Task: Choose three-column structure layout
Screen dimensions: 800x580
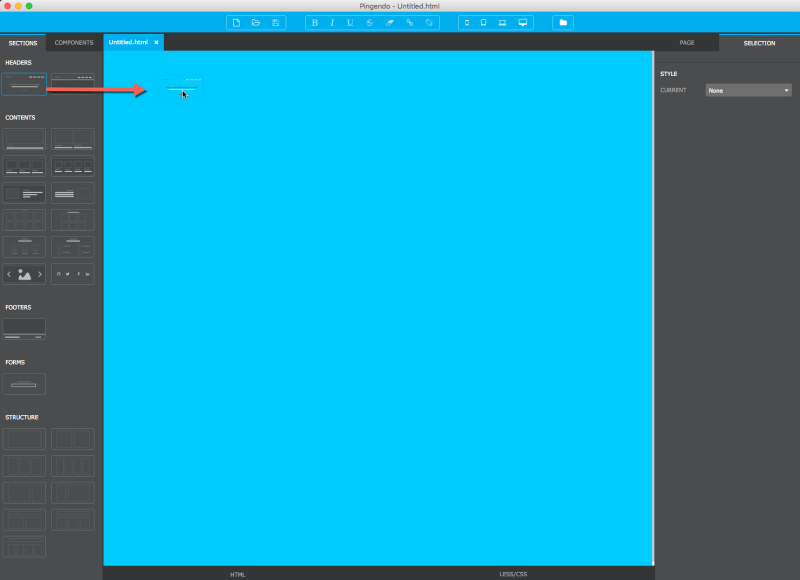Action: point(24,466)
